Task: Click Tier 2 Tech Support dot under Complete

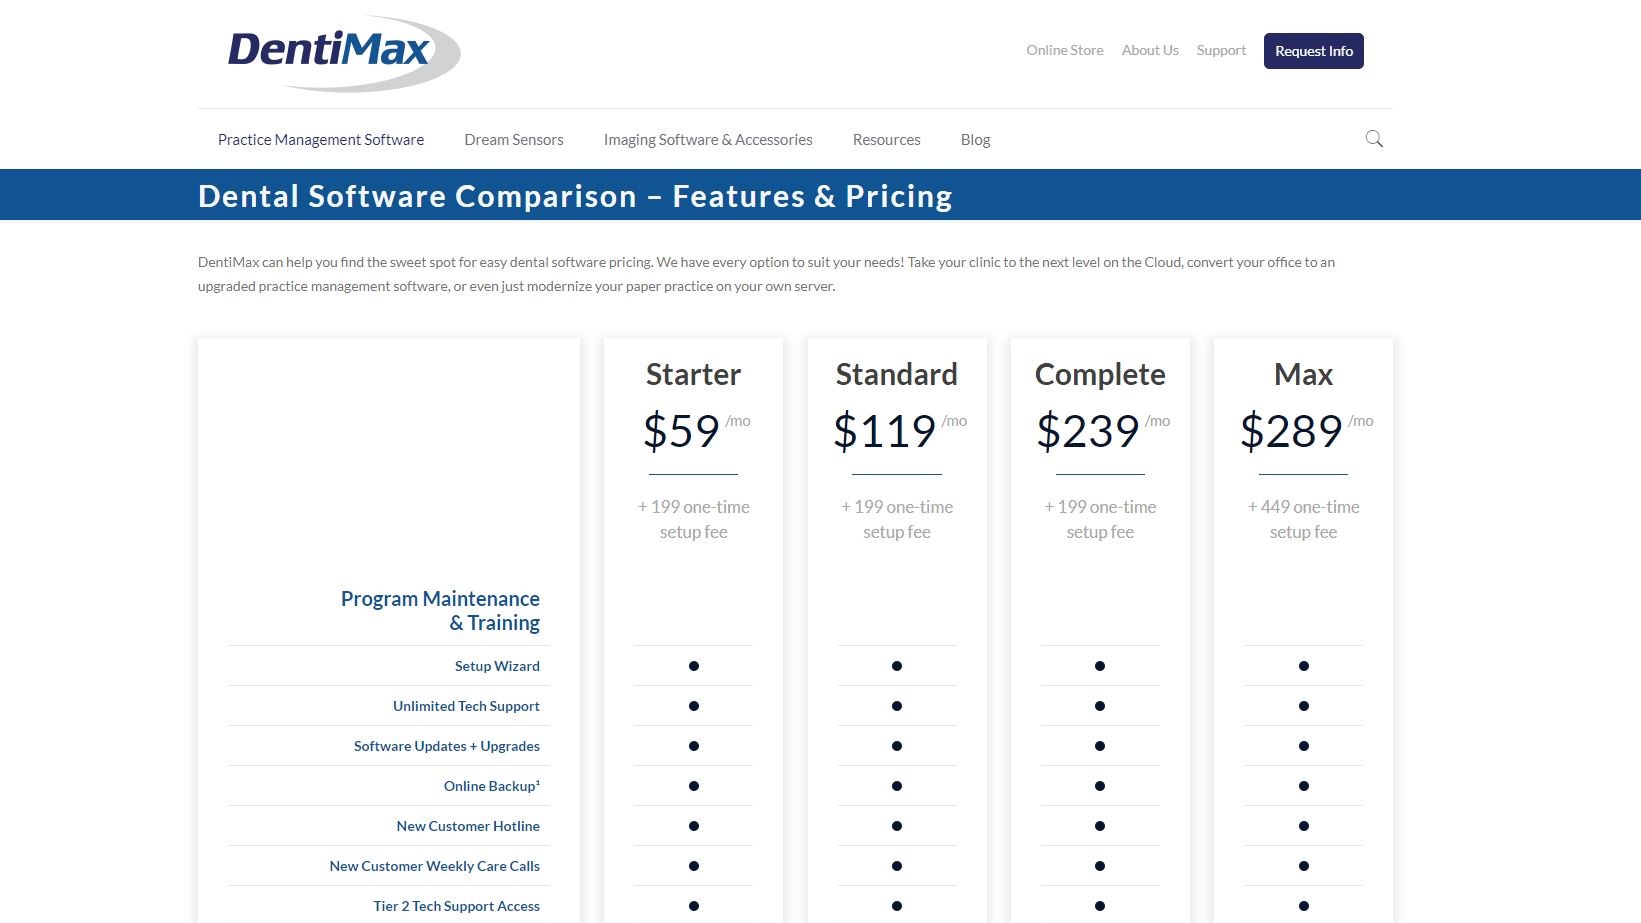Action: tap(1100, 906)
